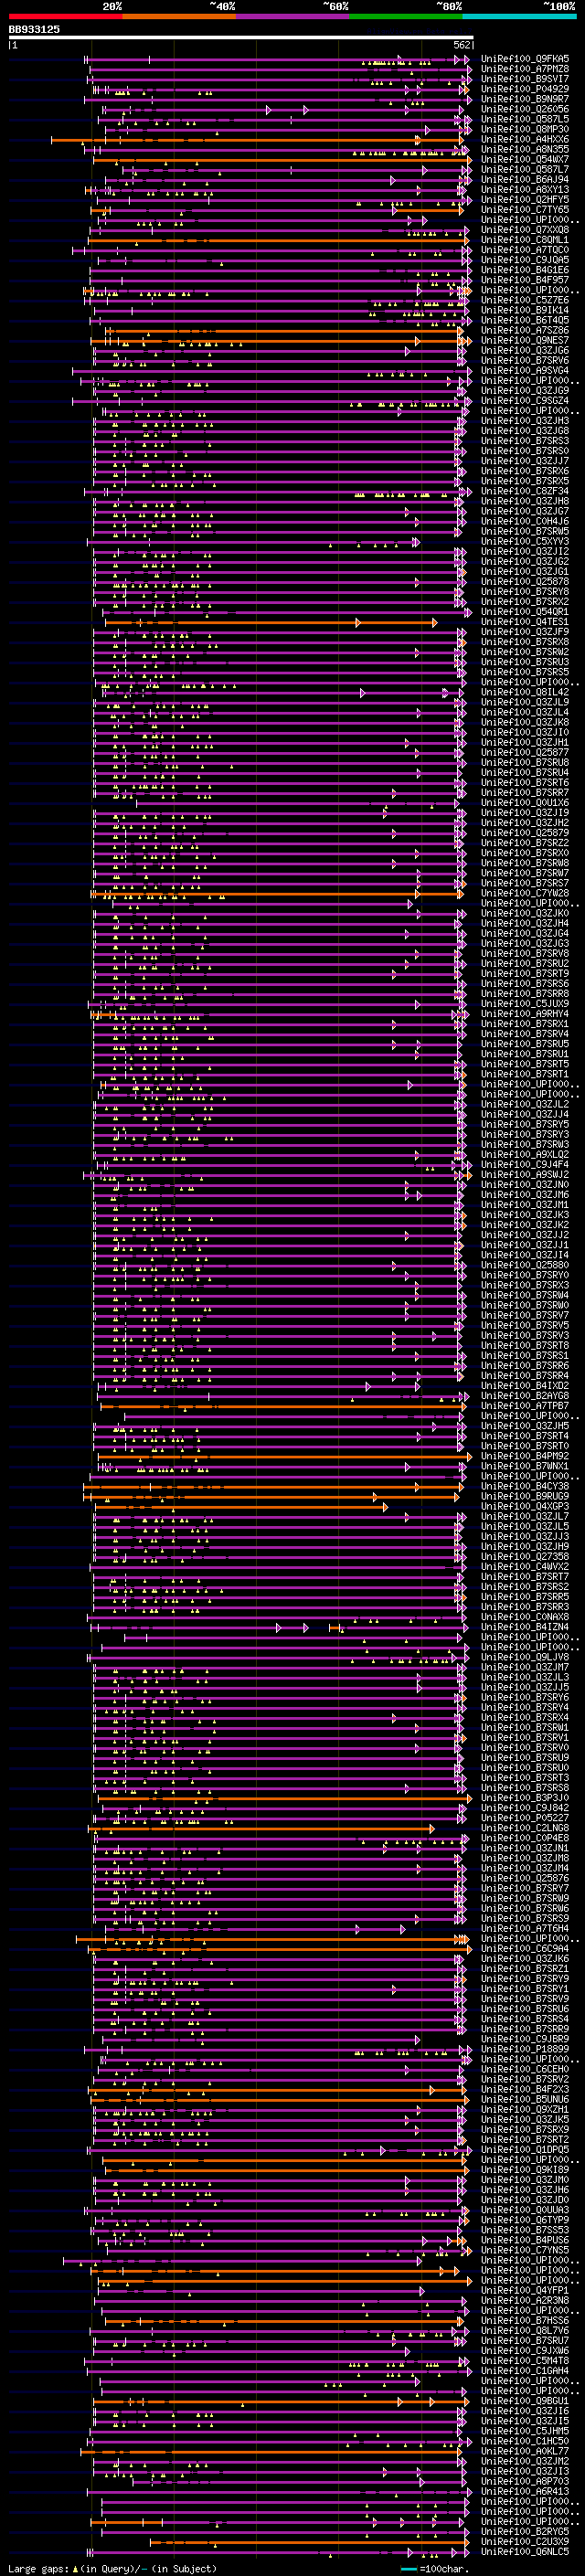585x2576 pixels.
Task: Click label UniRef100_Q25877
Action: pyautogui.click(x=525, y=752)
